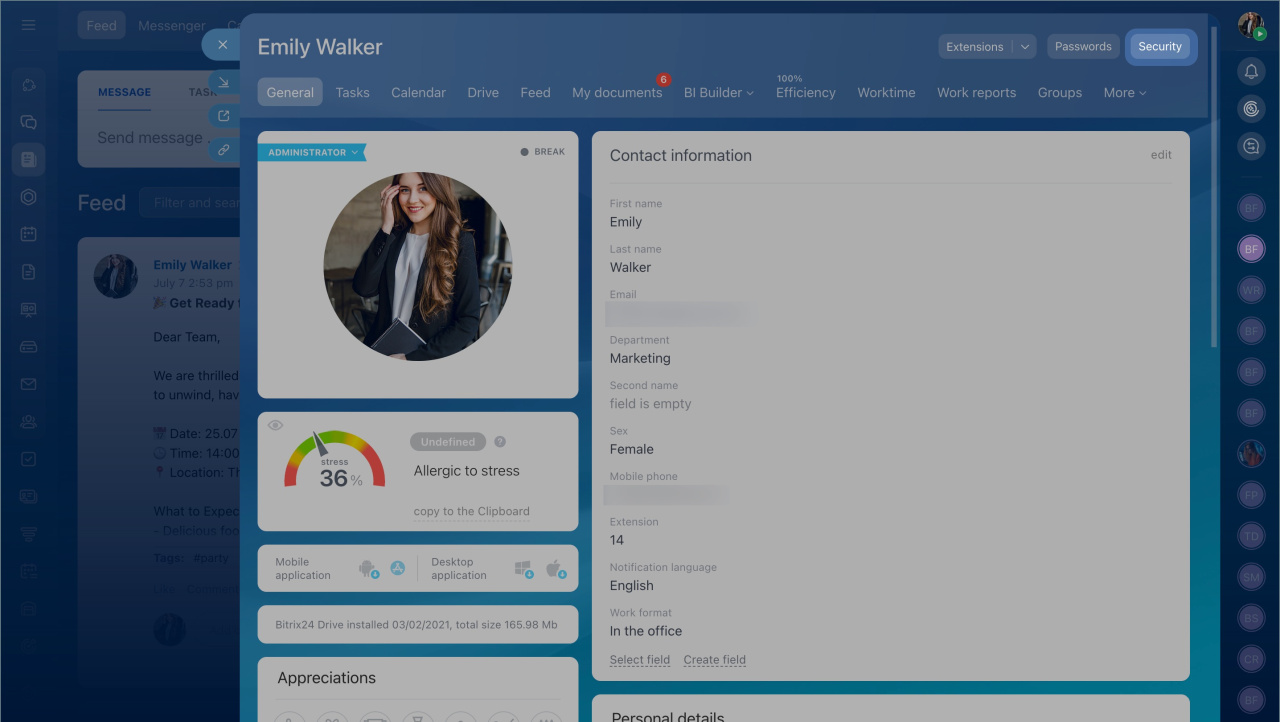The height and width of the screenshot is (722, 1280).
Task: Click the copy link icon beside the profile
Action: coord(223,150)
